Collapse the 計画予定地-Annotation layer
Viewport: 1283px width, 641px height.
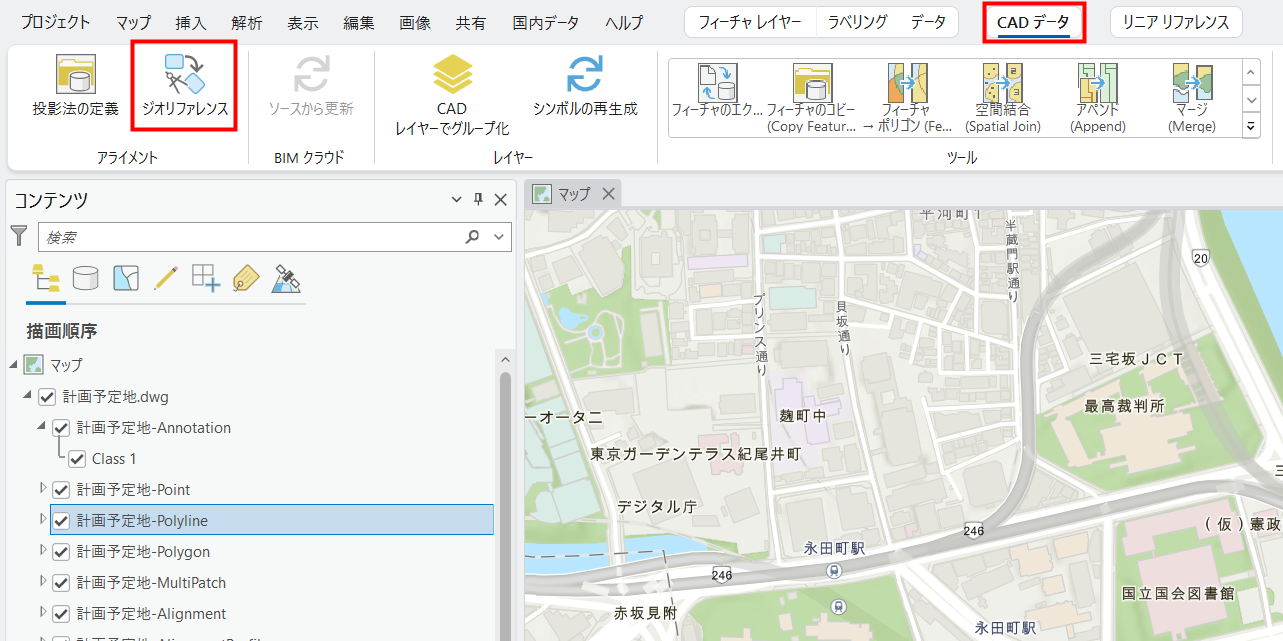(42, 428)
